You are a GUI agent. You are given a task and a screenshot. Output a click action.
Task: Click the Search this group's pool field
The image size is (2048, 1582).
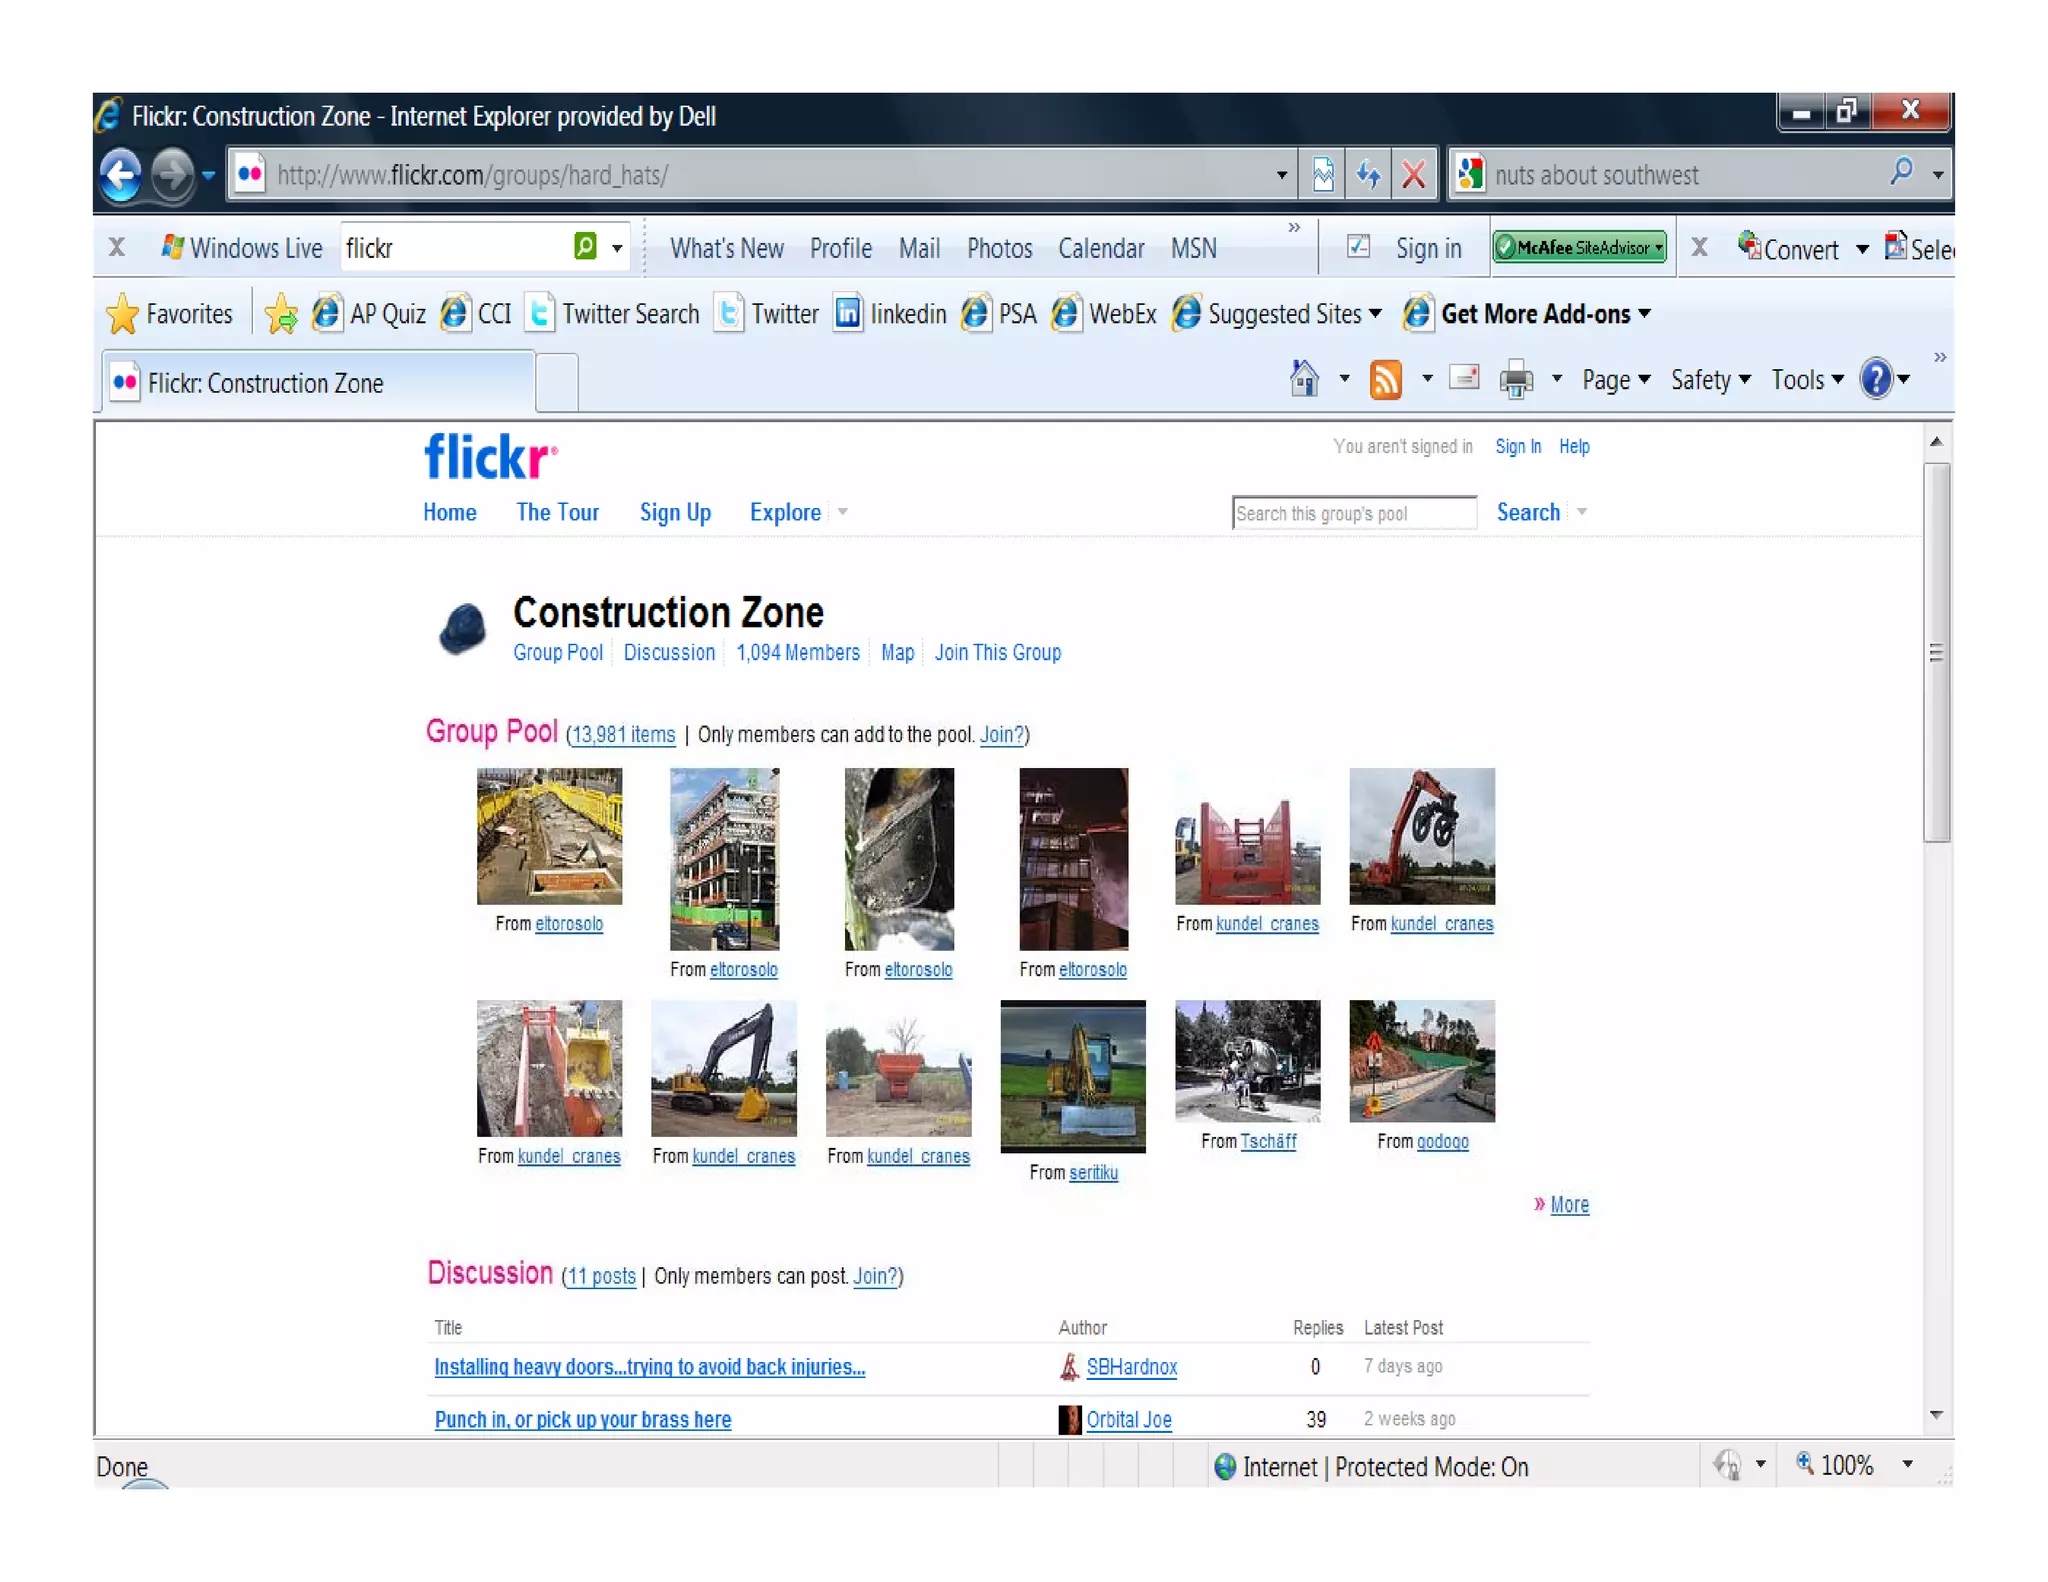tap(1353, 513)
